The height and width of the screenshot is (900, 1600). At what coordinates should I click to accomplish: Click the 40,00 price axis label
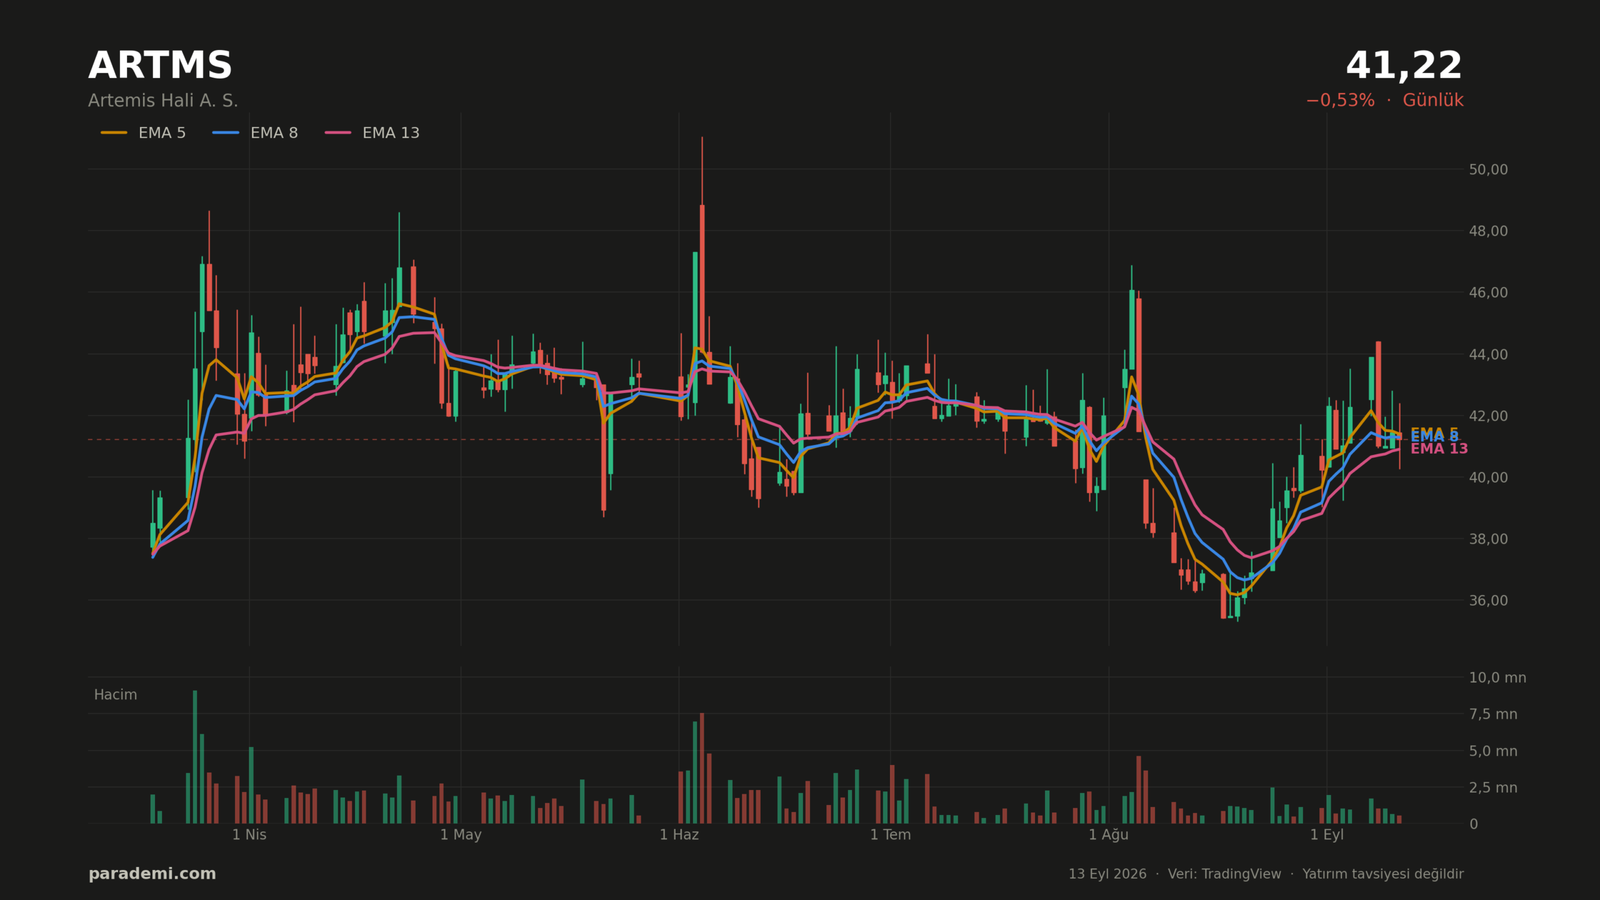tap(1488, 478)
